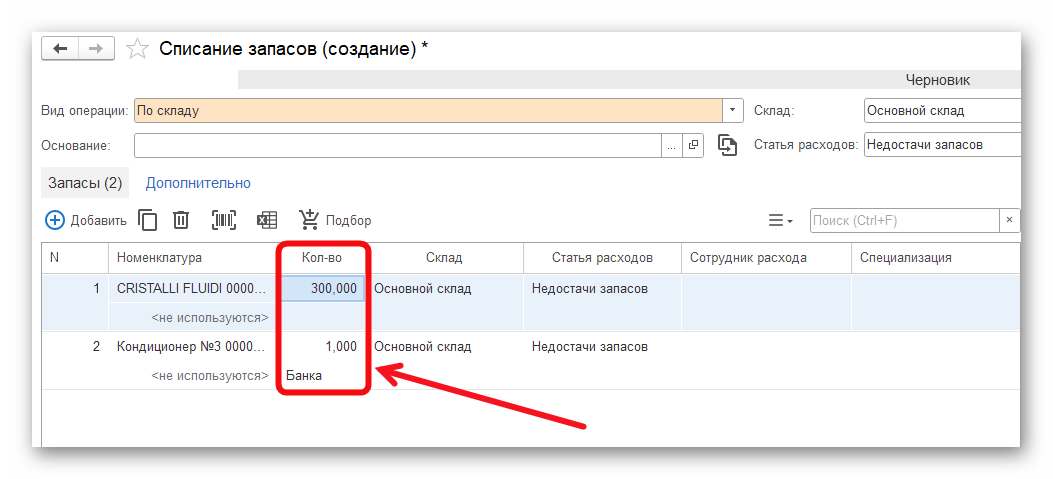1053x479 pixels.
Task: Load rows from Excel icon
Action: click(x=267, y=220)
